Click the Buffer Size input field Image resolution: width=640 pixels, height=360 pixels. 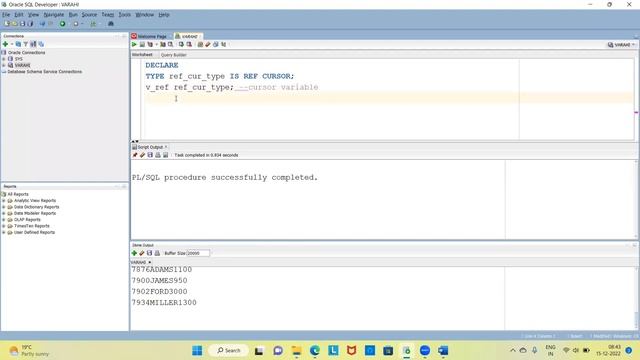click(x=198, y=253)
